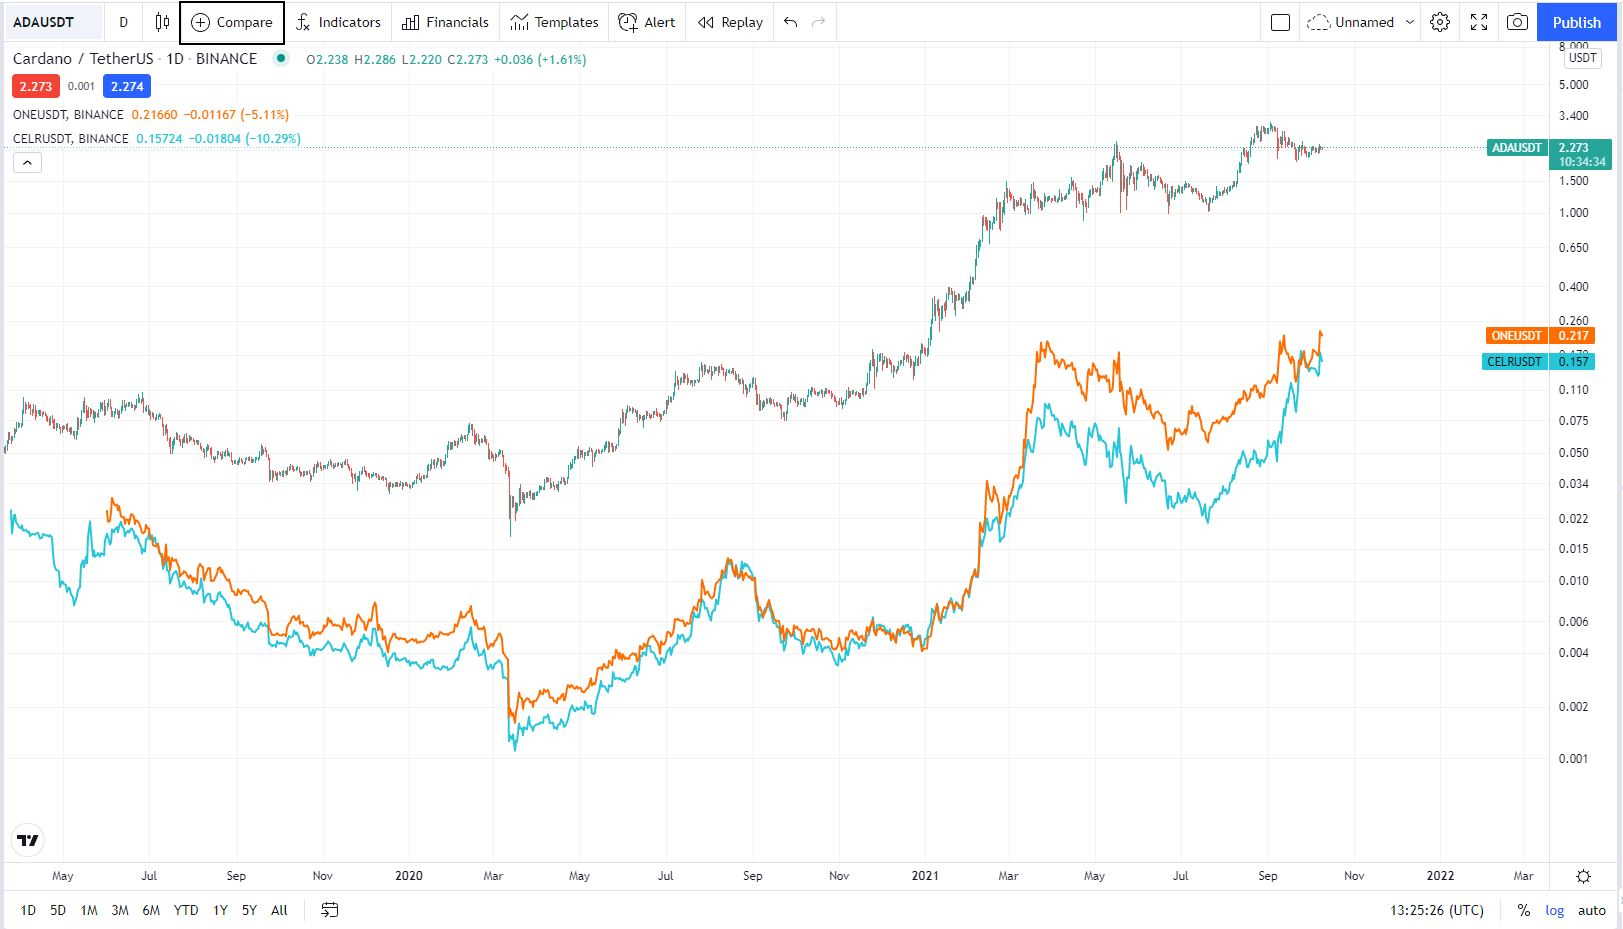Open the Indicators menu
The image size is (1623, 929).
point(338,22)
